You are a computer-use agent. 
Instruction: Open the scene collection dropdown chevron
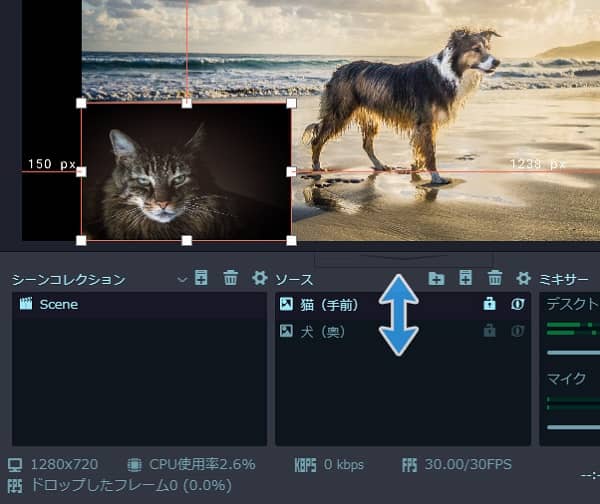(182, 279)
